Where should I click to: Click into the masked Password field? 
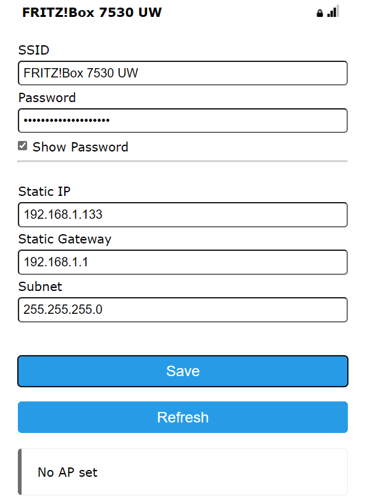pyautogui.click(x=183, y=120)
